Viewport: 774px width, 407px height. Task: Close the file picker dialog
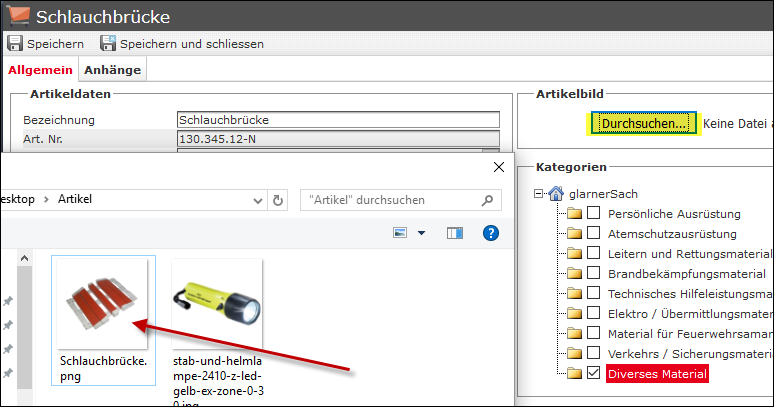click(499, 167)
